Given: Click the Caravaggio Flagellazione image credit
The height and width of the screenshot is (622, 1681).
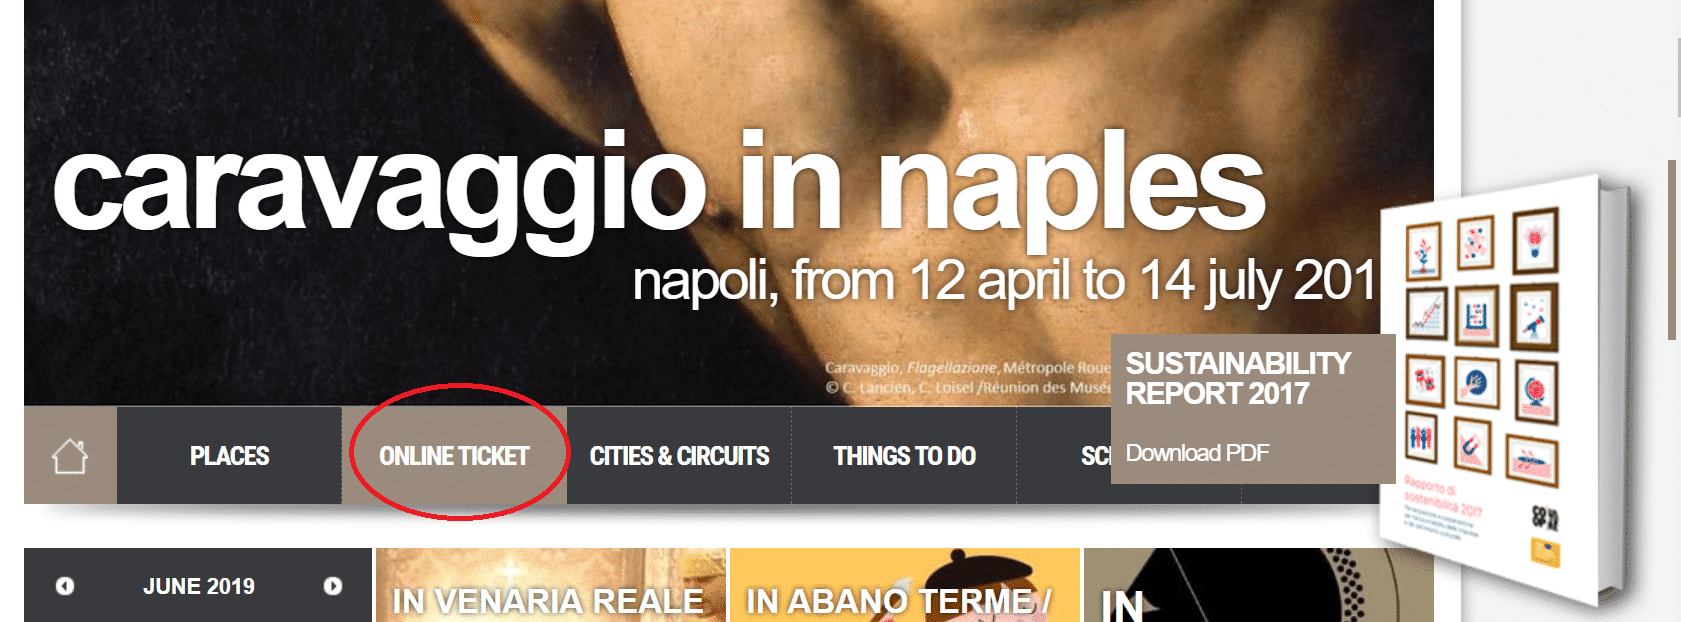Looking at the screenshot, I should [x=968, y=377].
